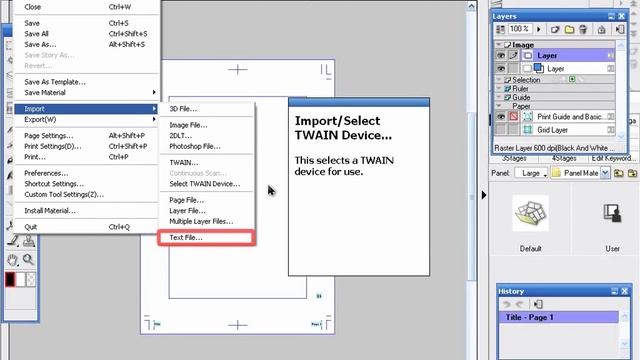
Task: Click the folder-up icon beside Panel Mate dropdown
Action: point(619,173)
